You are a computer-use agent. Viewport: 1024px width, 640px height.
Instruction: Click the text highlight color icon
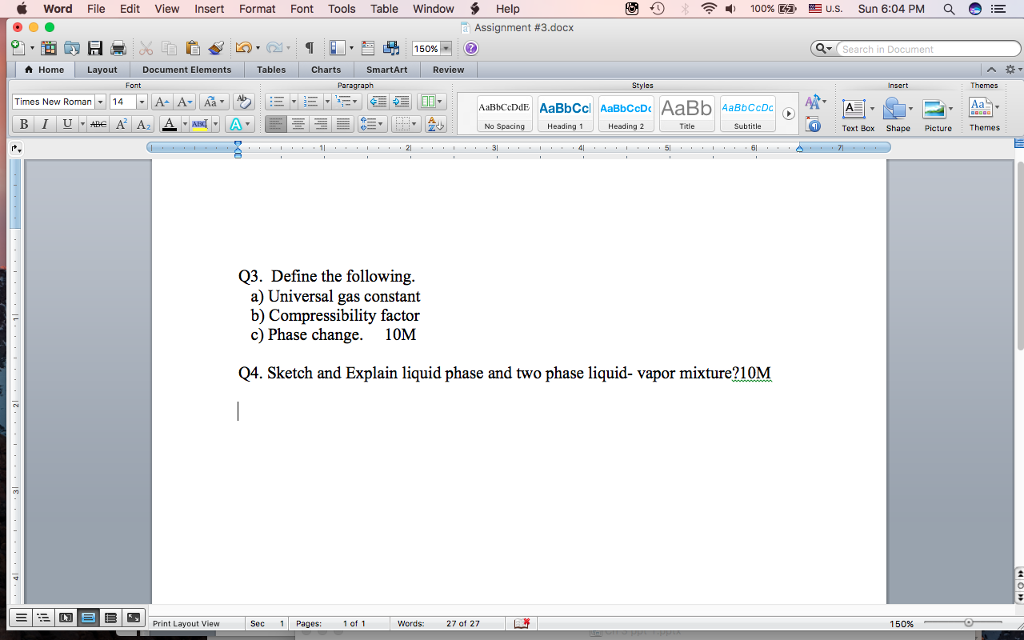point(200,123)
